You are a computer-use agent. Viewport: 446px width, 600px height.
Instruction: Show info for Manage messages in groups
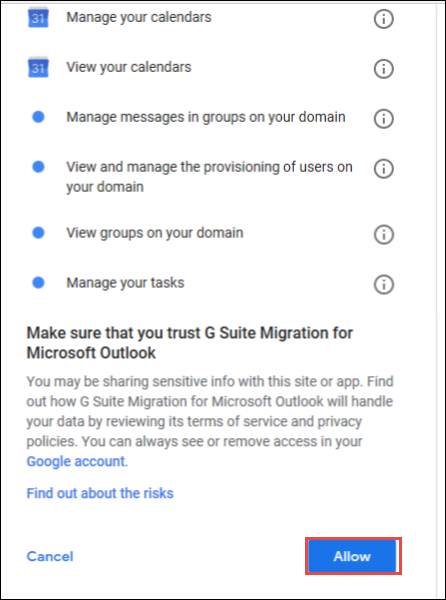pos(383,119)
